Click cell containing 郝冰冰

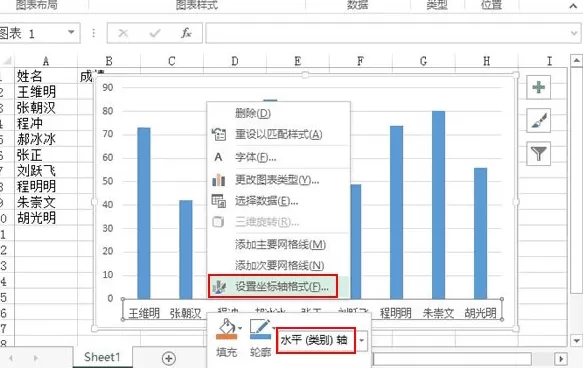46,139
